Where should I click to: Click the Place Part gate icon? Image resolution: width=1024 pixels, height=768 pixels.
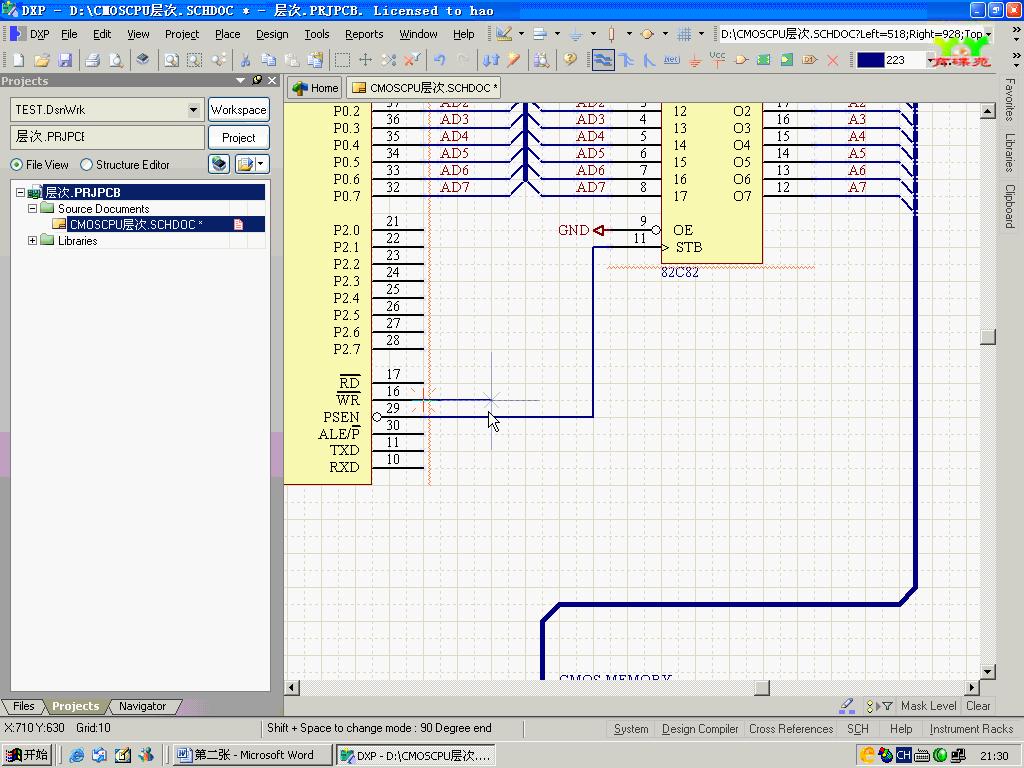pos(741,60)
